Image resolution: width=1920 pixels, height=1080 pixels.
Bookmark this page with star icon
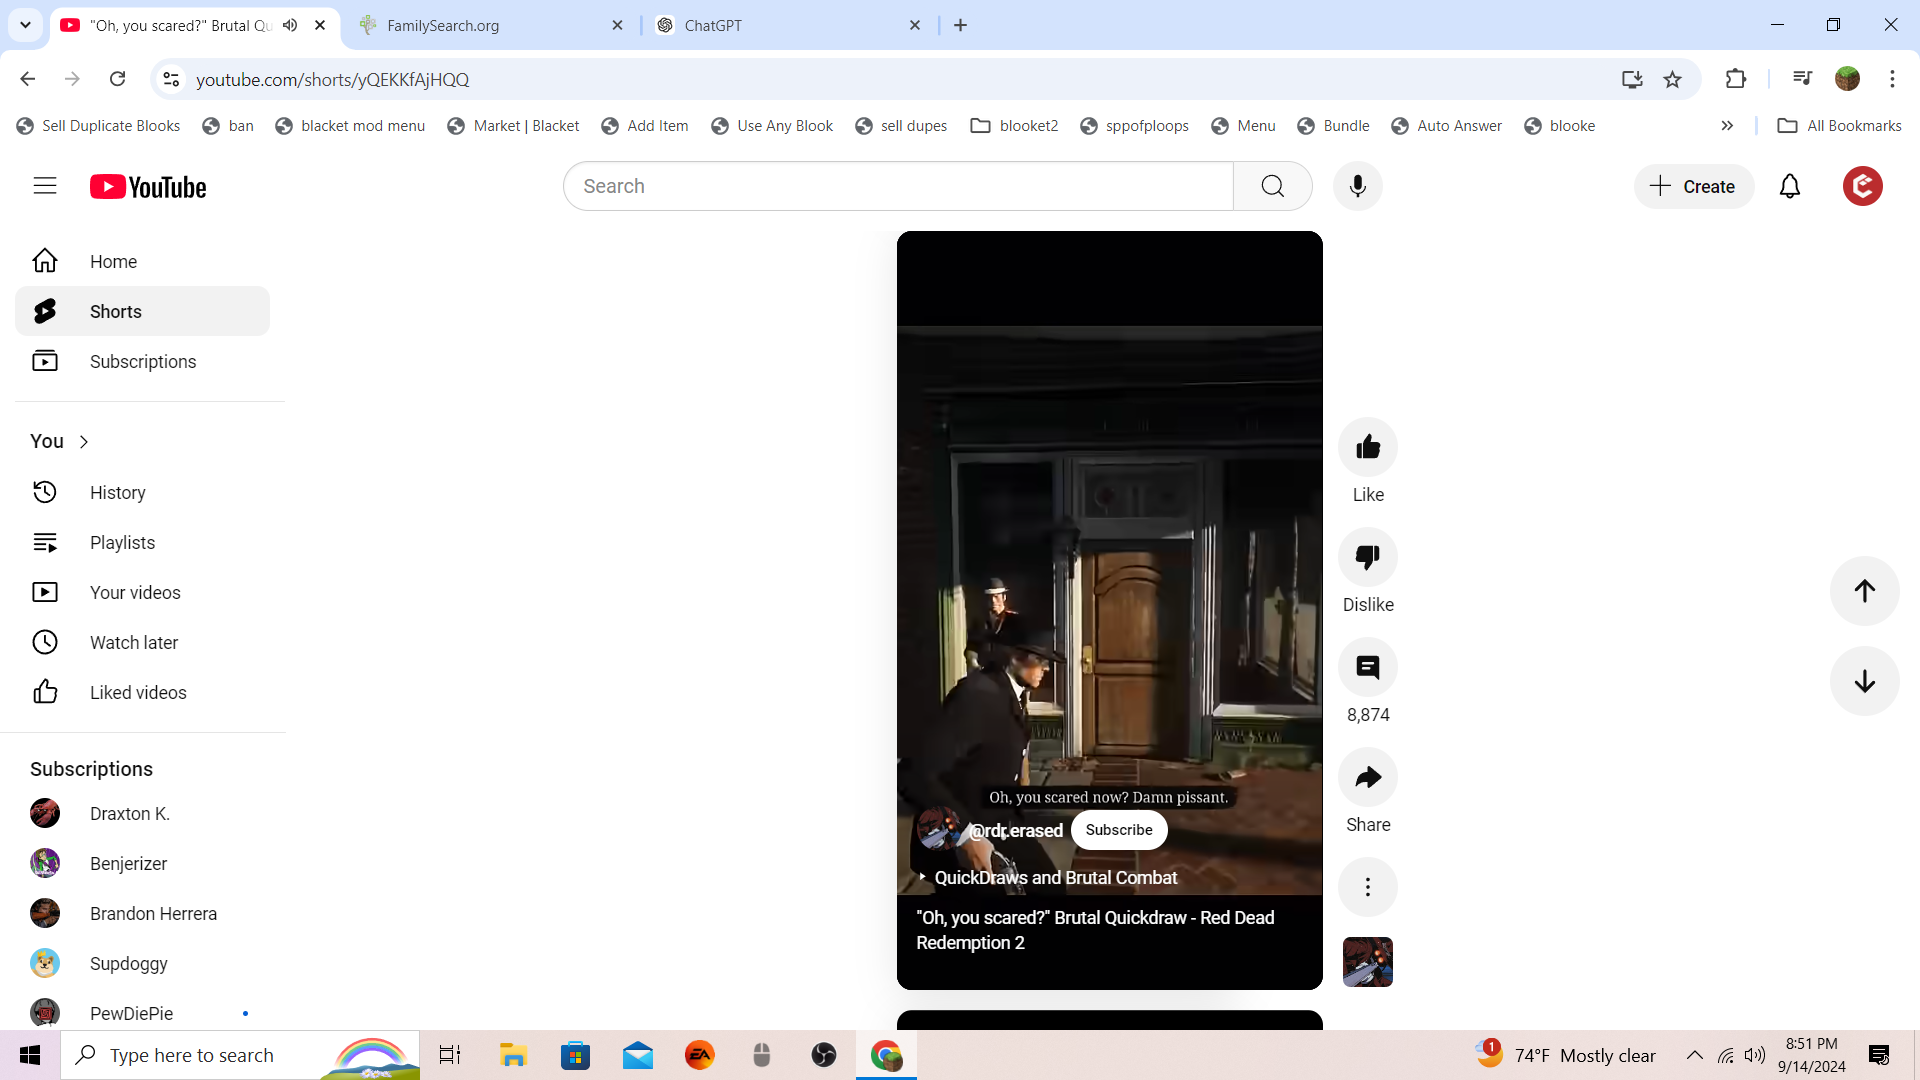1672,79
